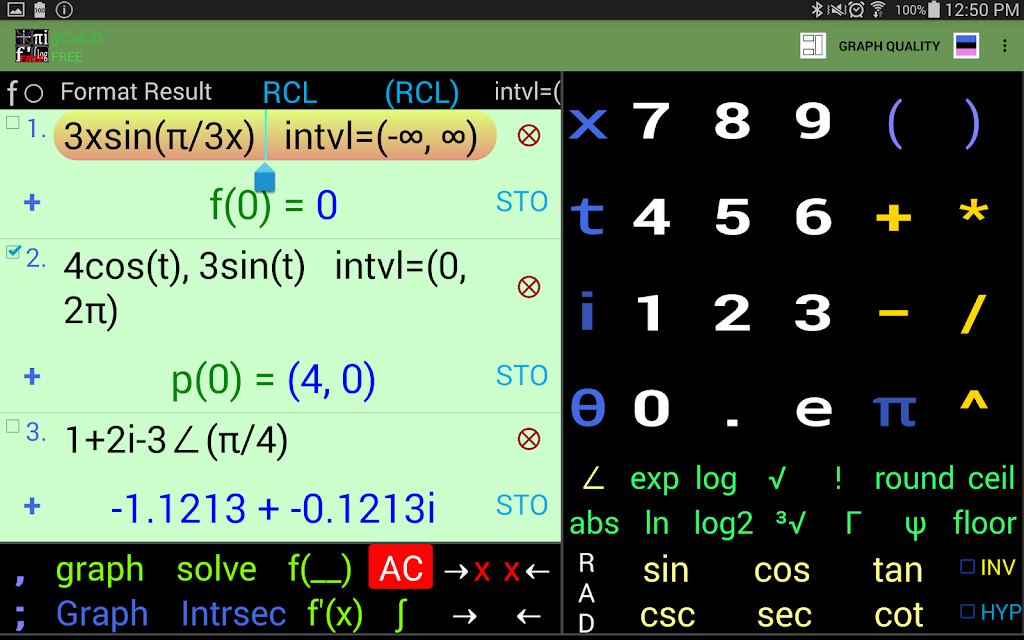
Task: Tap the imaginary unit i key
Action: coord(587,311)
